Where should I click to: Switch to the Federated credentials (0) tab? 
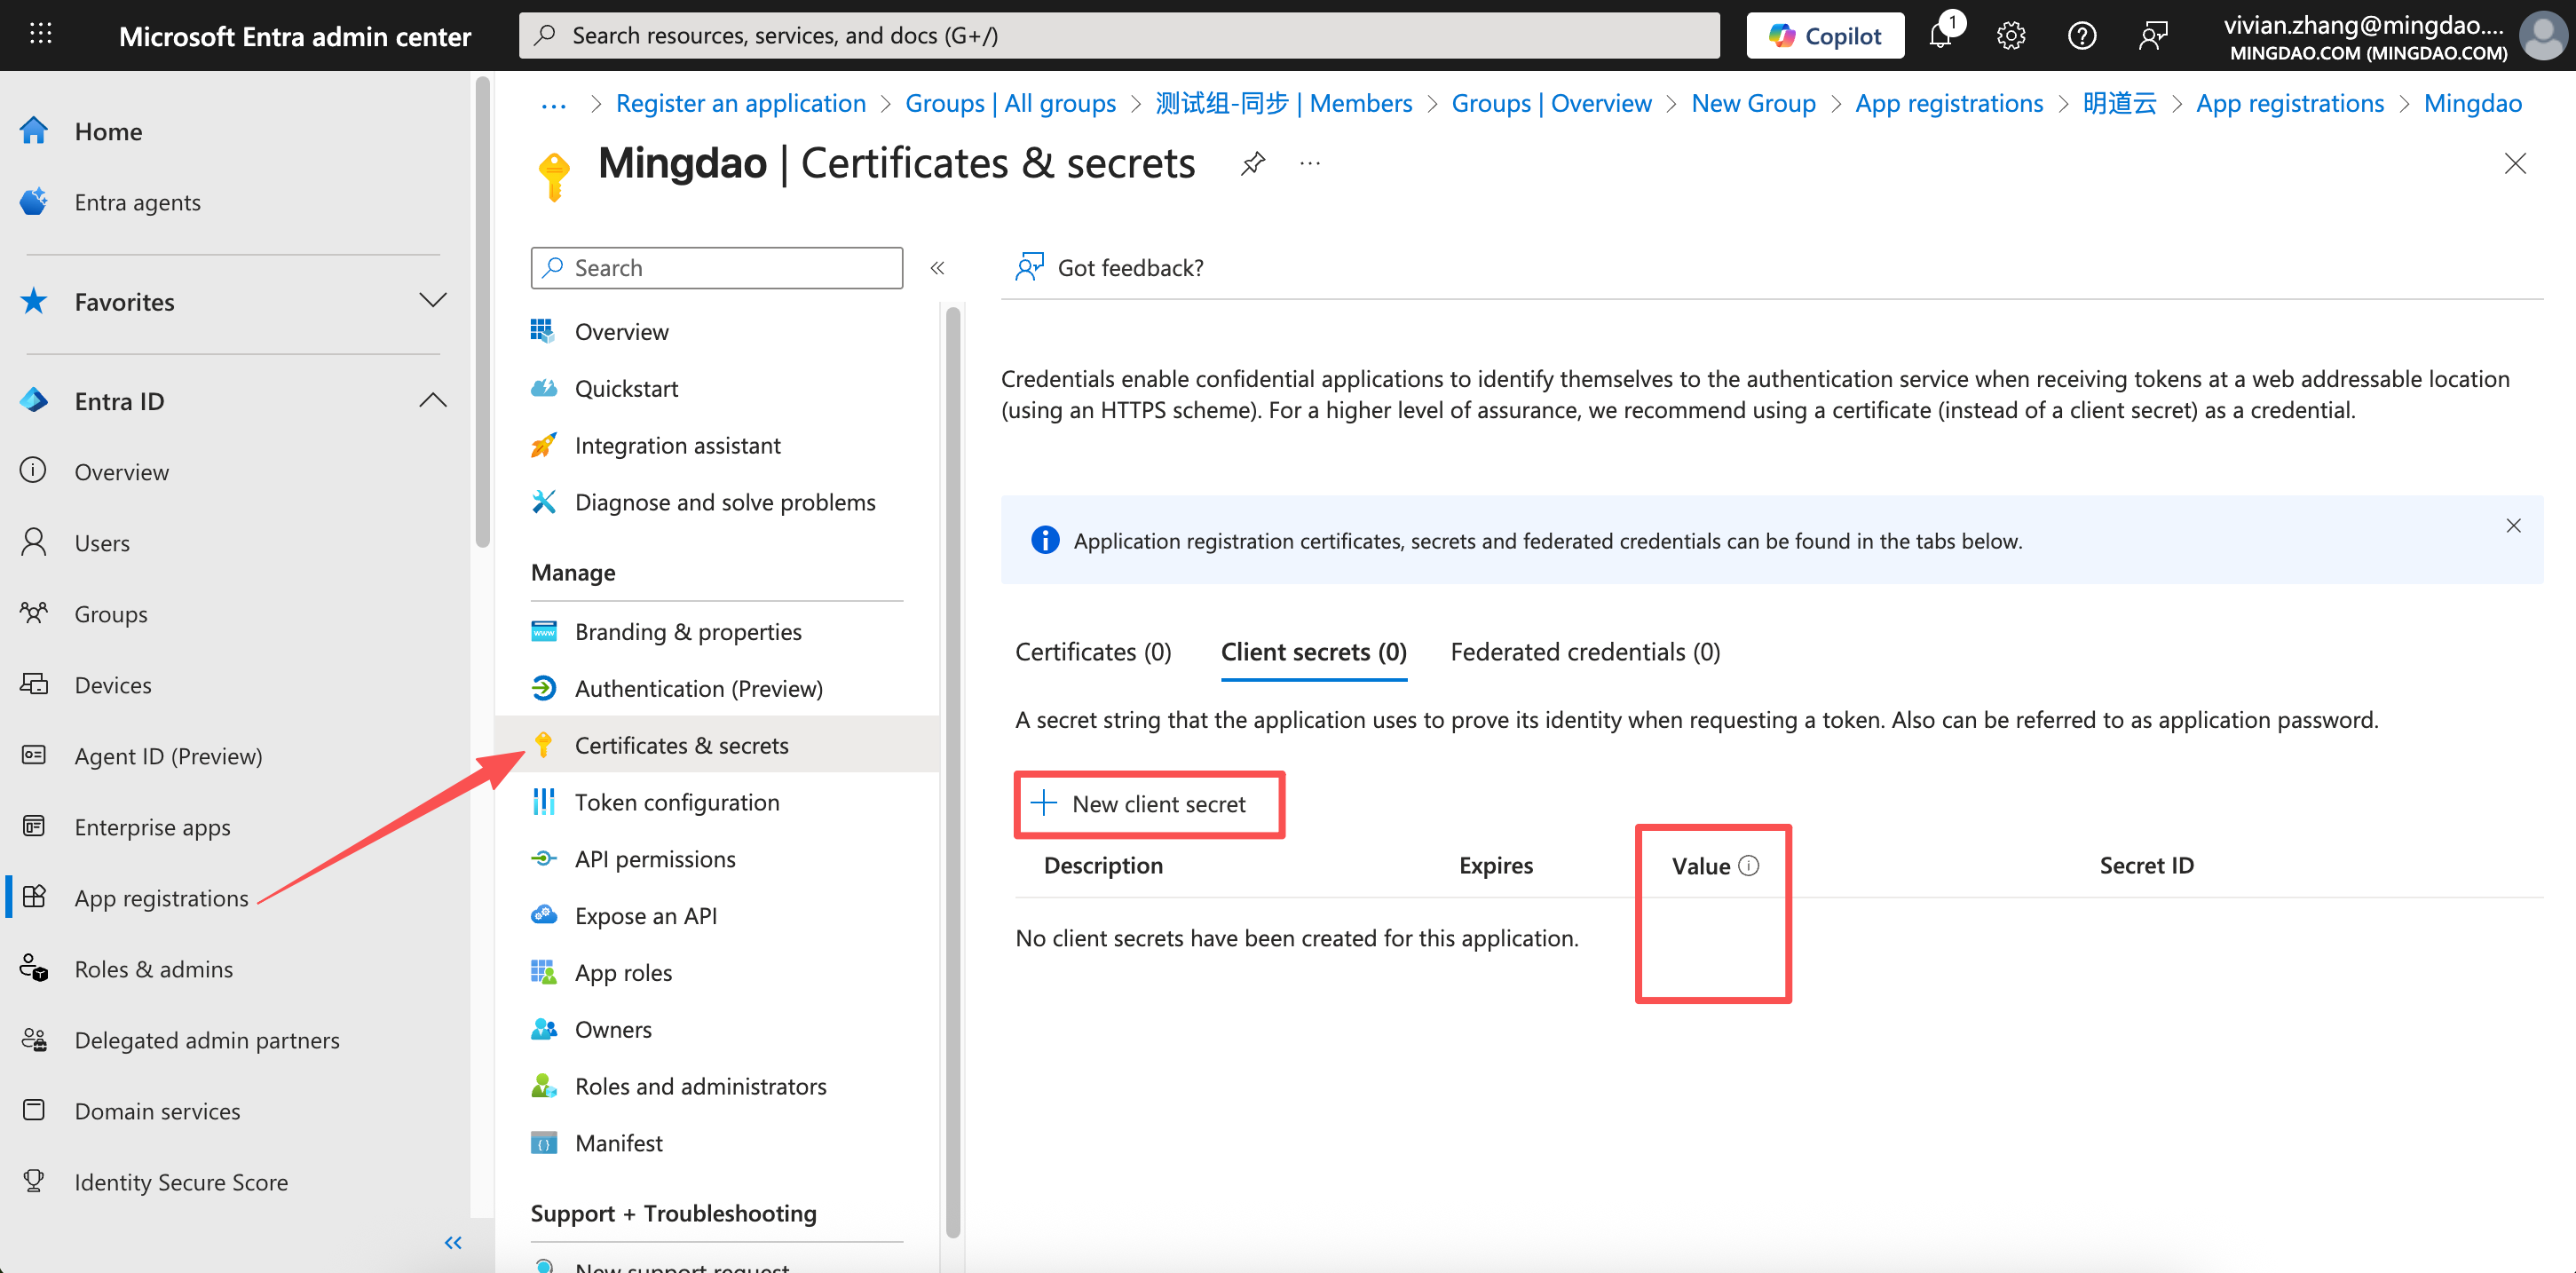coord(1585,652)
